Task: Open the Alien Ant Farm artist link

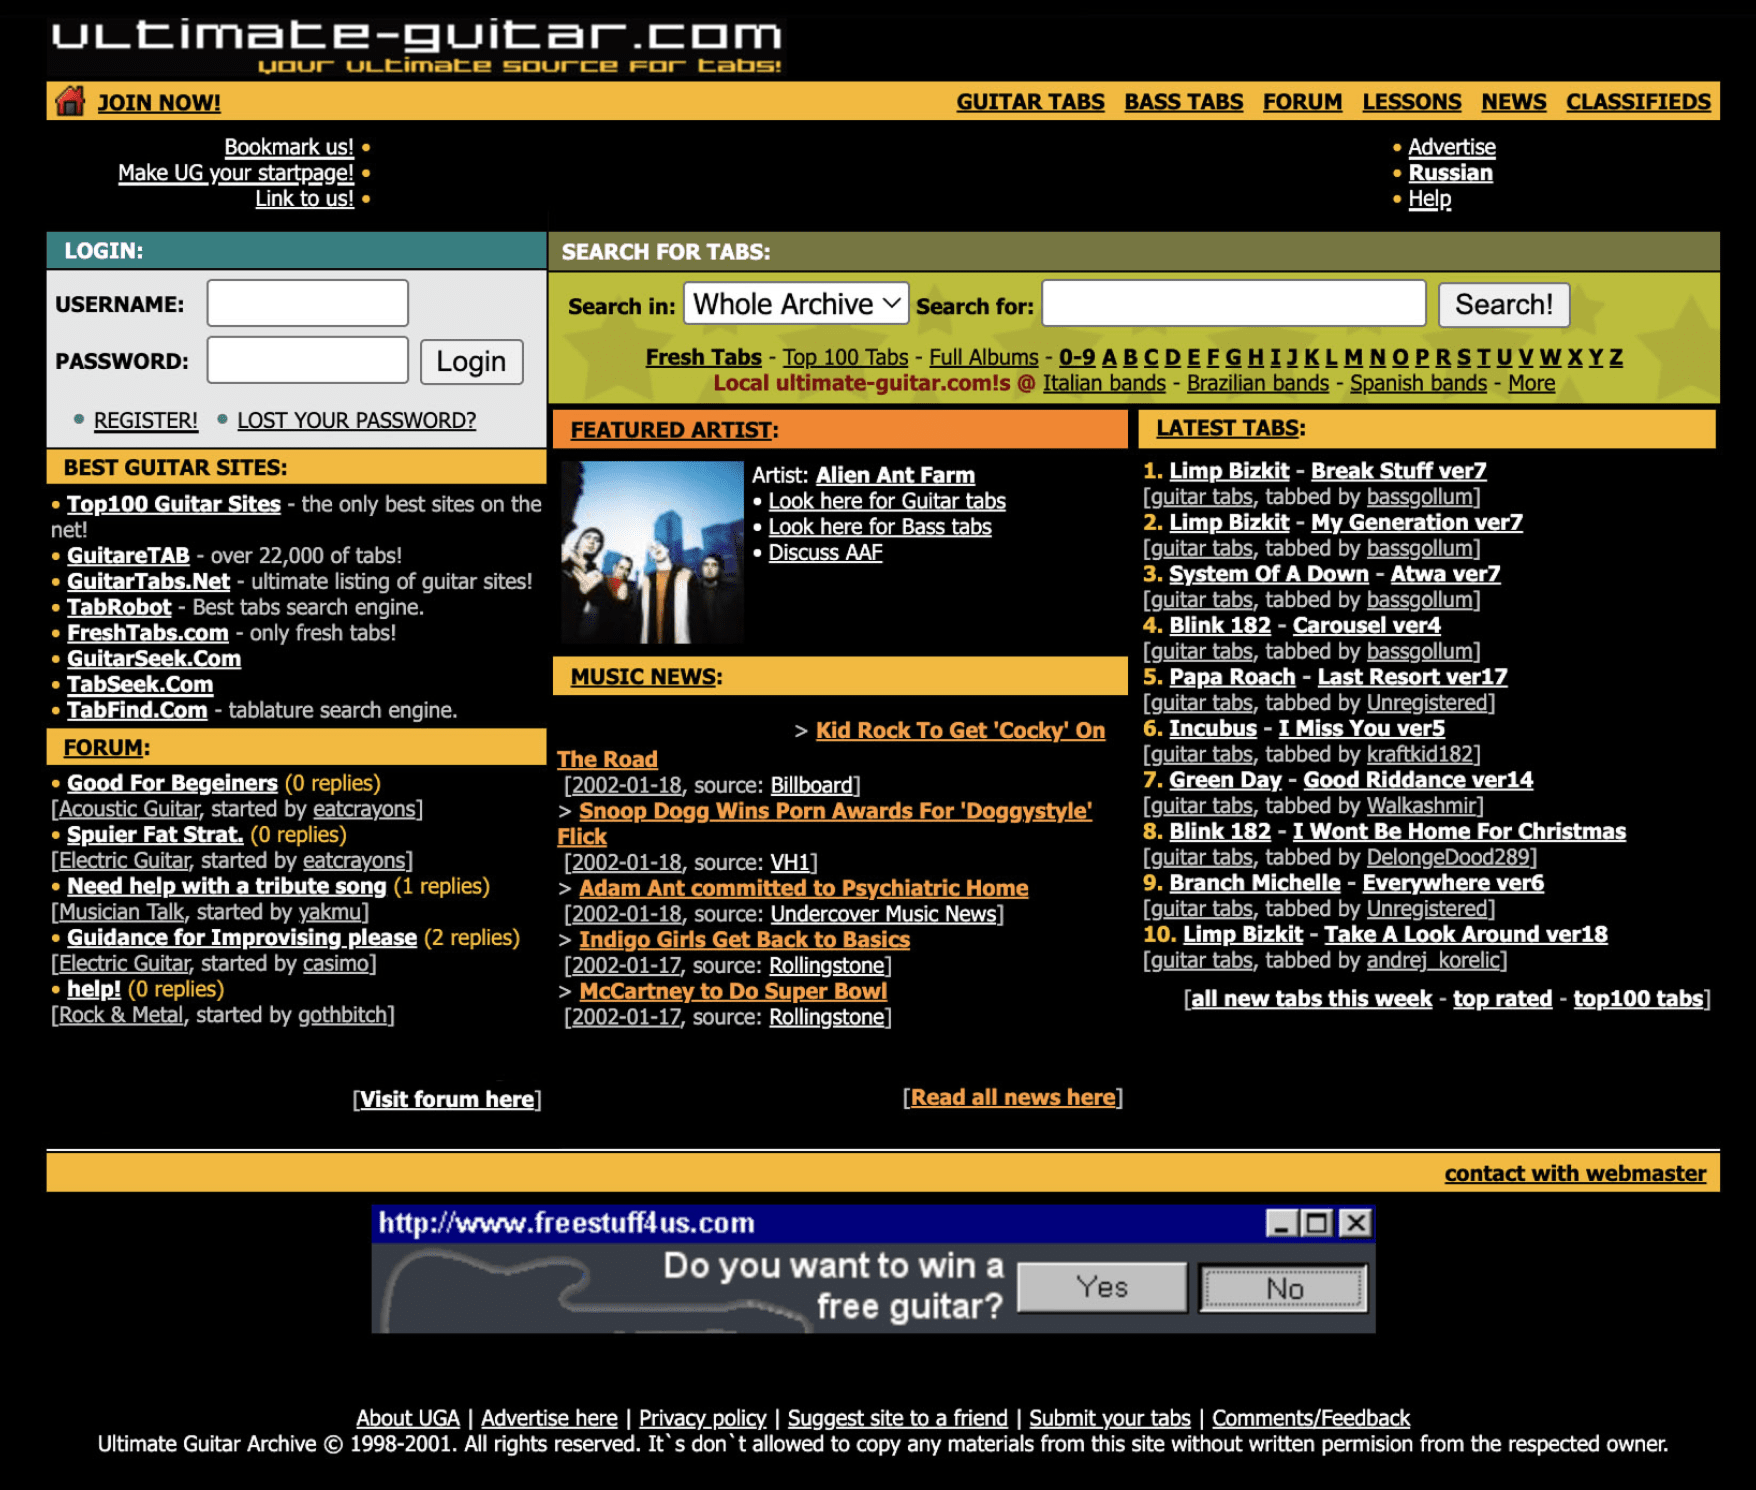Action: click(895, 475)
